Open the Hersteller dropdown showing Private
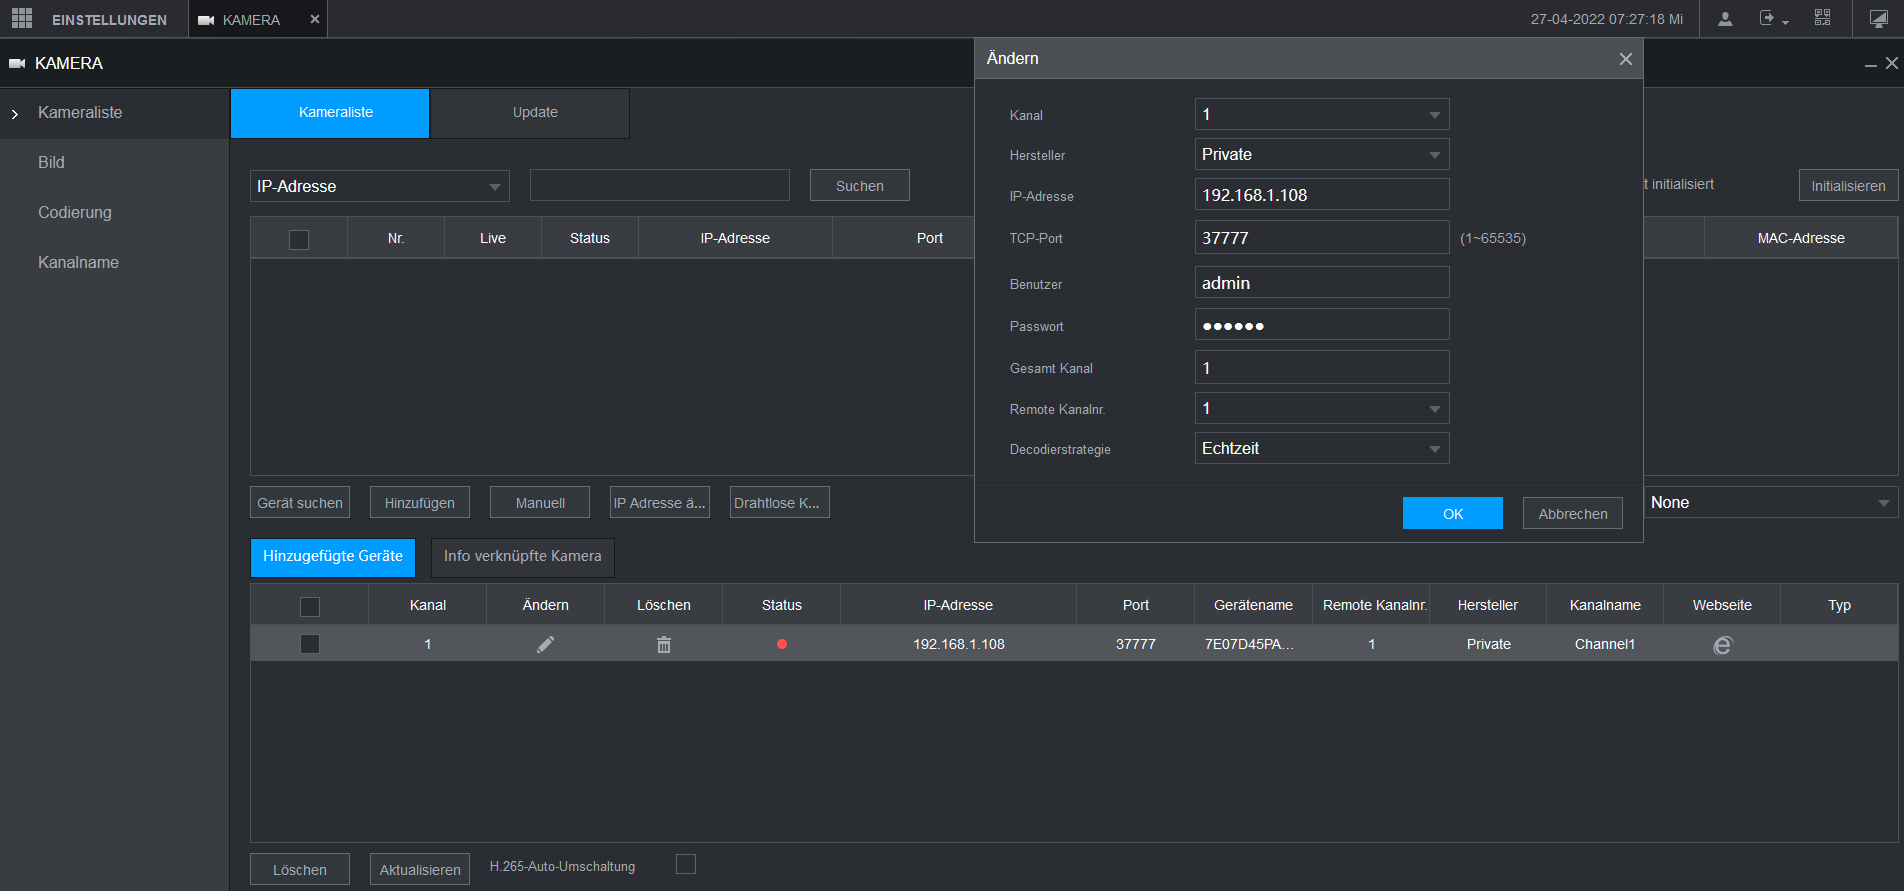Screen dimensions: 1904x891 [1321, 155]
